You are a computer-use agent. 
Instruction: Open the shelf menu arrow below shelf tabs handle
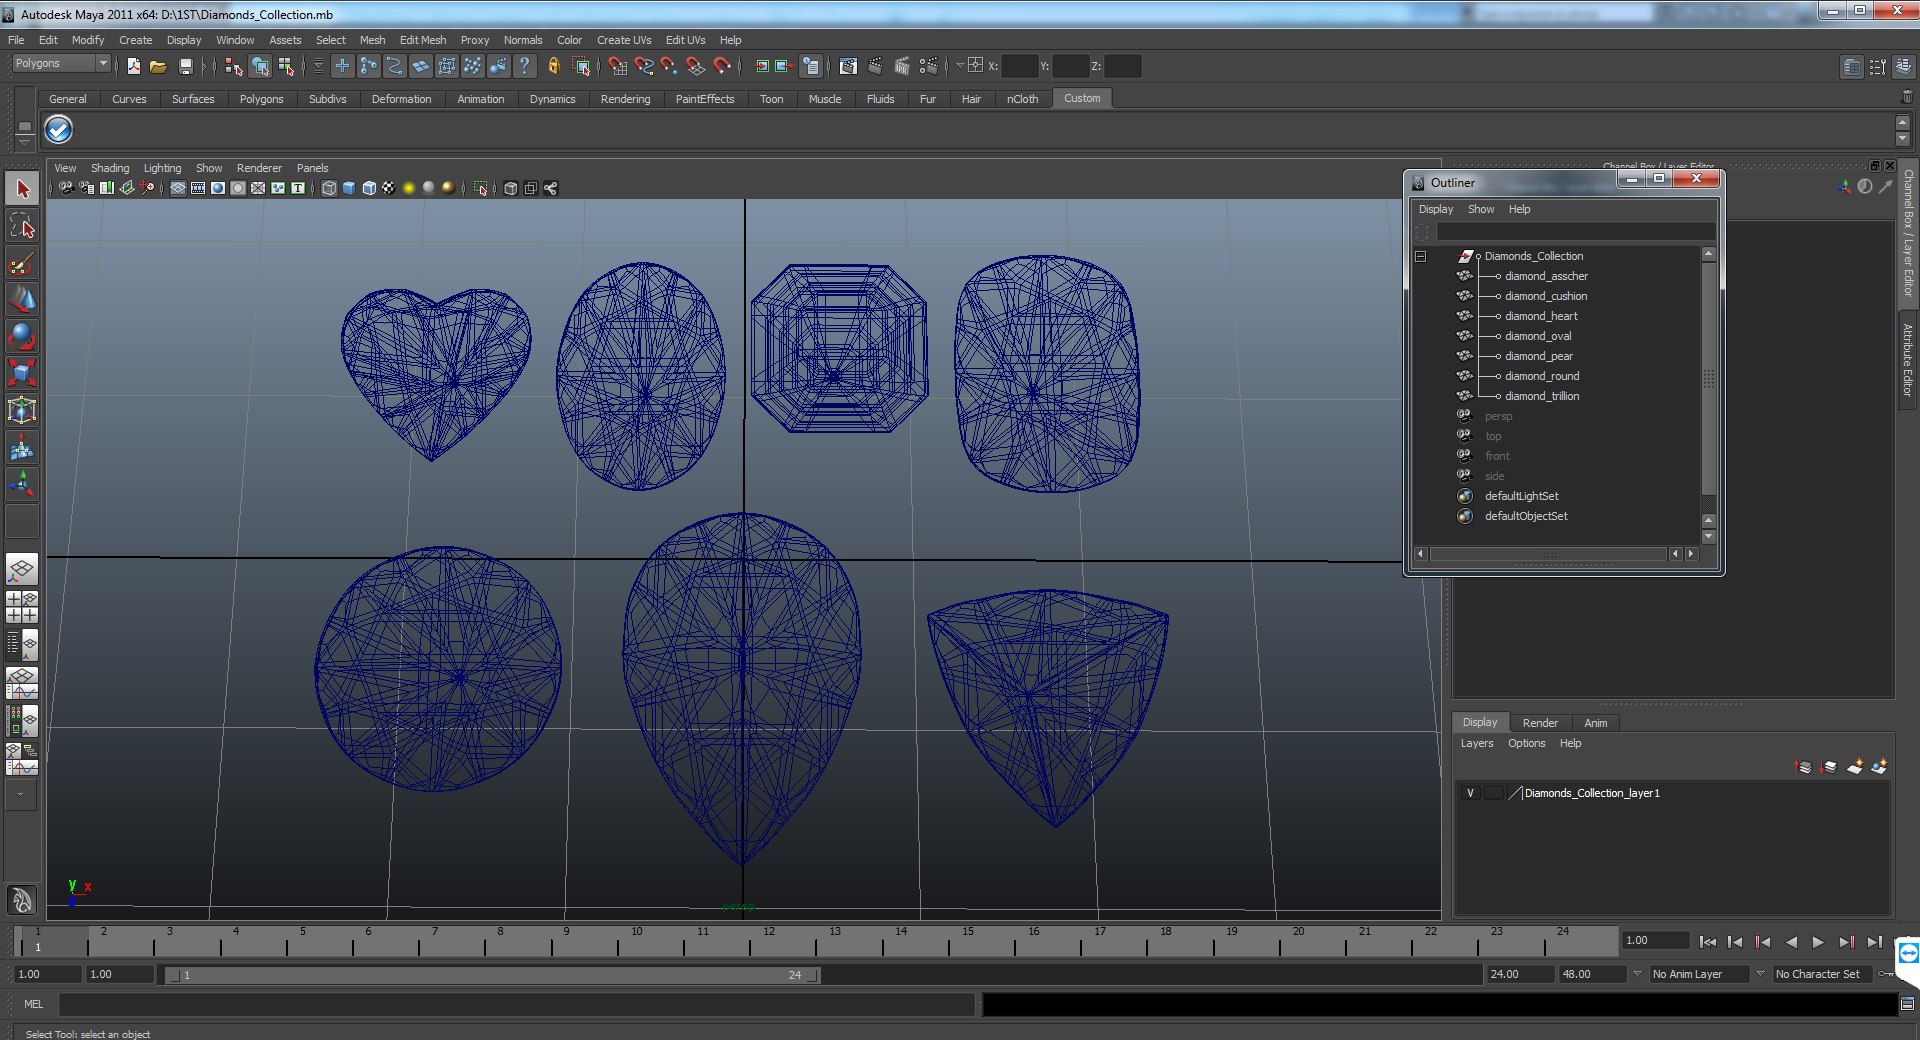(24, 143)
